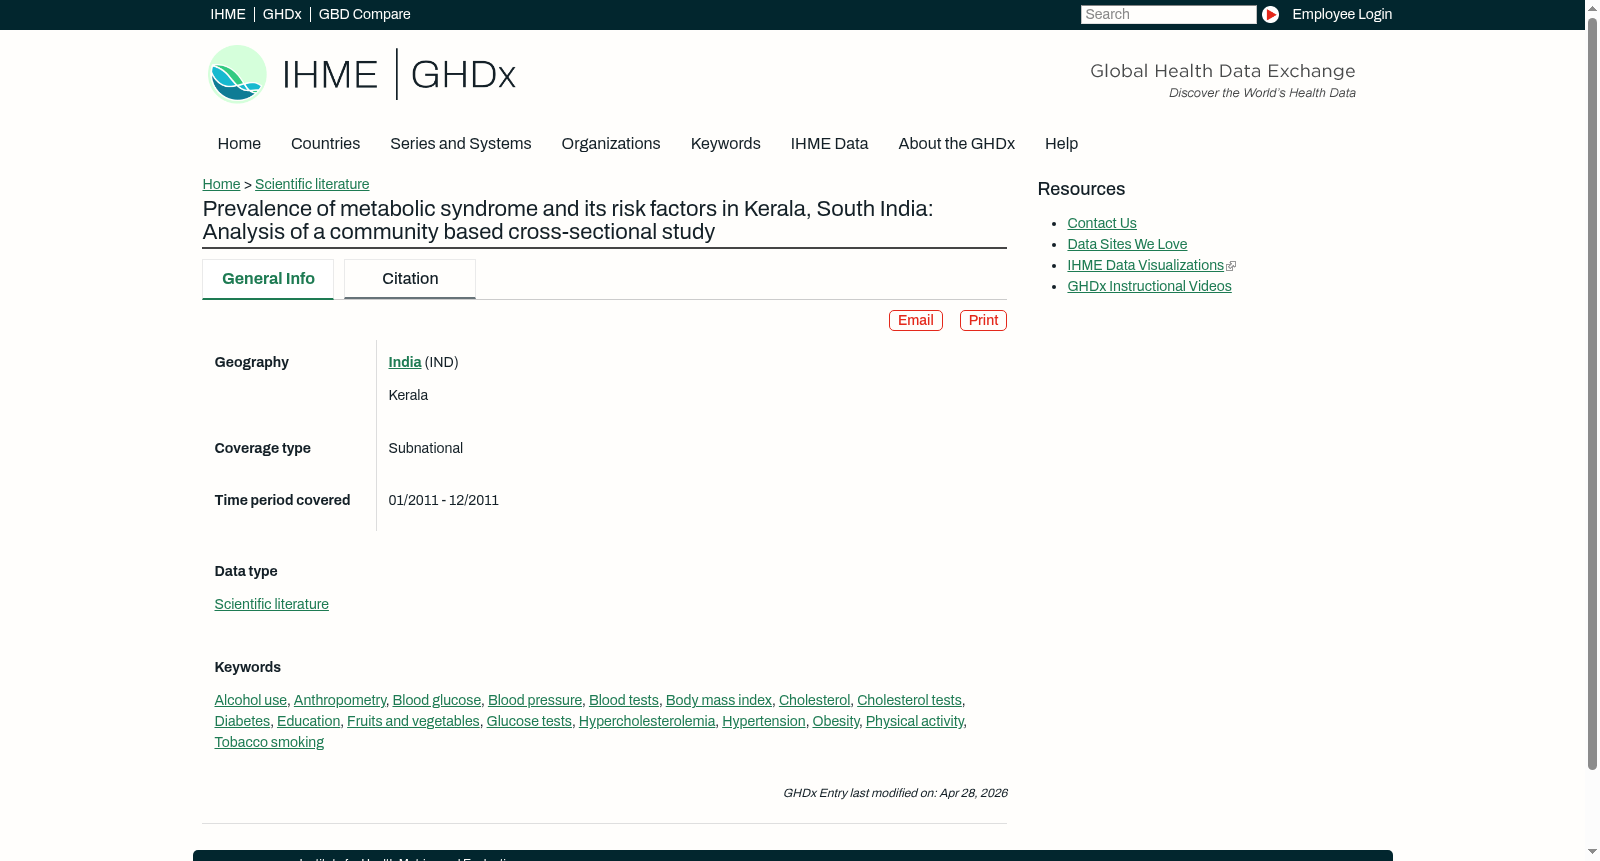This screenshot has width=1600, height=861.
Task: Open Series and Systems menu item
Action: click(x=461, y=144)
